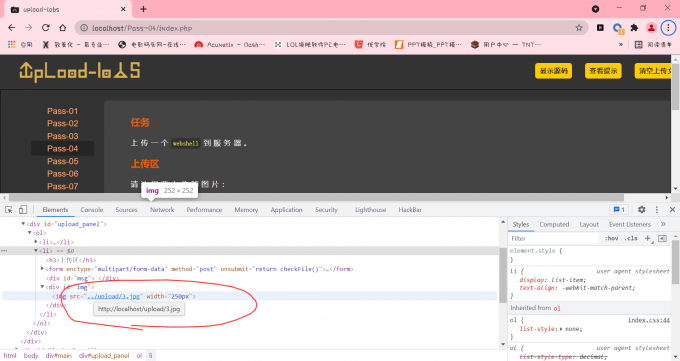This screenshot has width=680, height=361.
Task: Open a new browser tab
Action: click(x=143, y=9)
